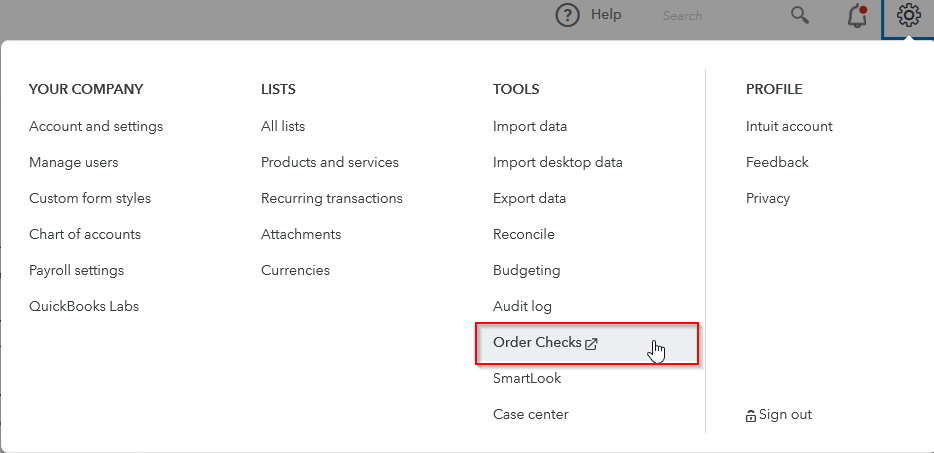The height and width of the screenshot is (453, 934).
Task: Open the Audit log
Action: [522, 306]
